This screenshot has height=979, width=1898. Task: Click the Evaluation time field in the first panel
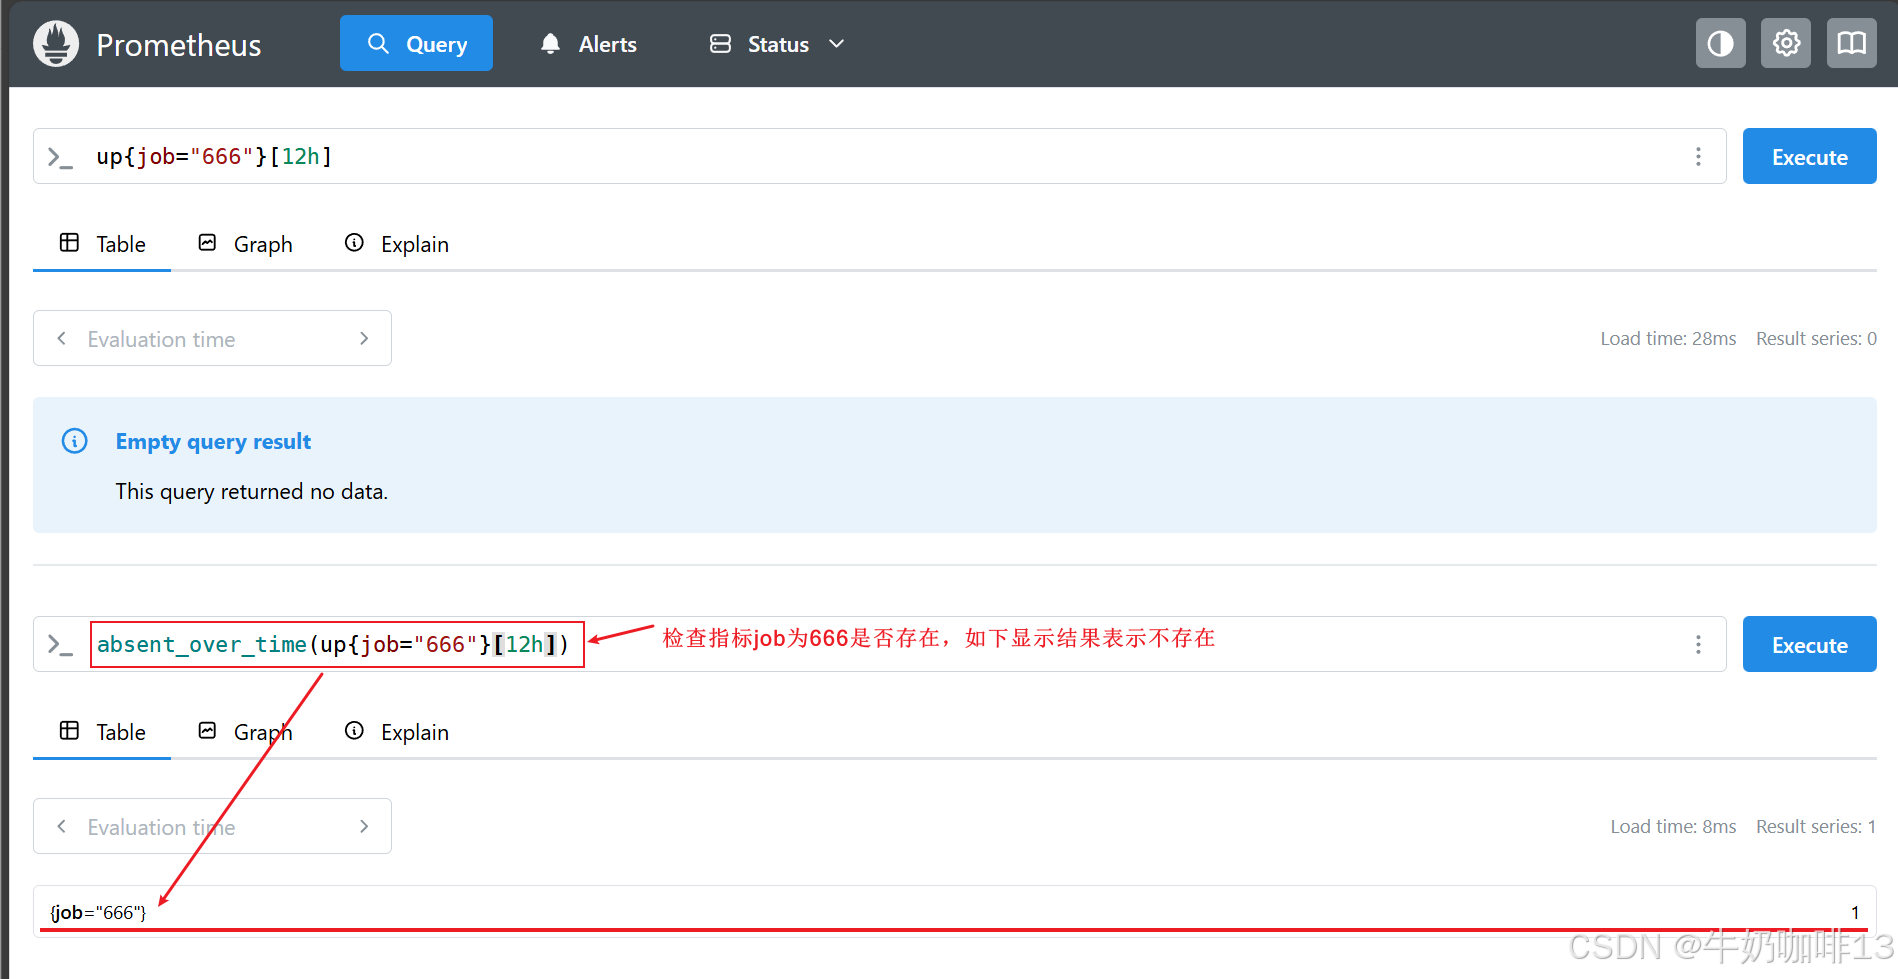click(x=212, y=338)
